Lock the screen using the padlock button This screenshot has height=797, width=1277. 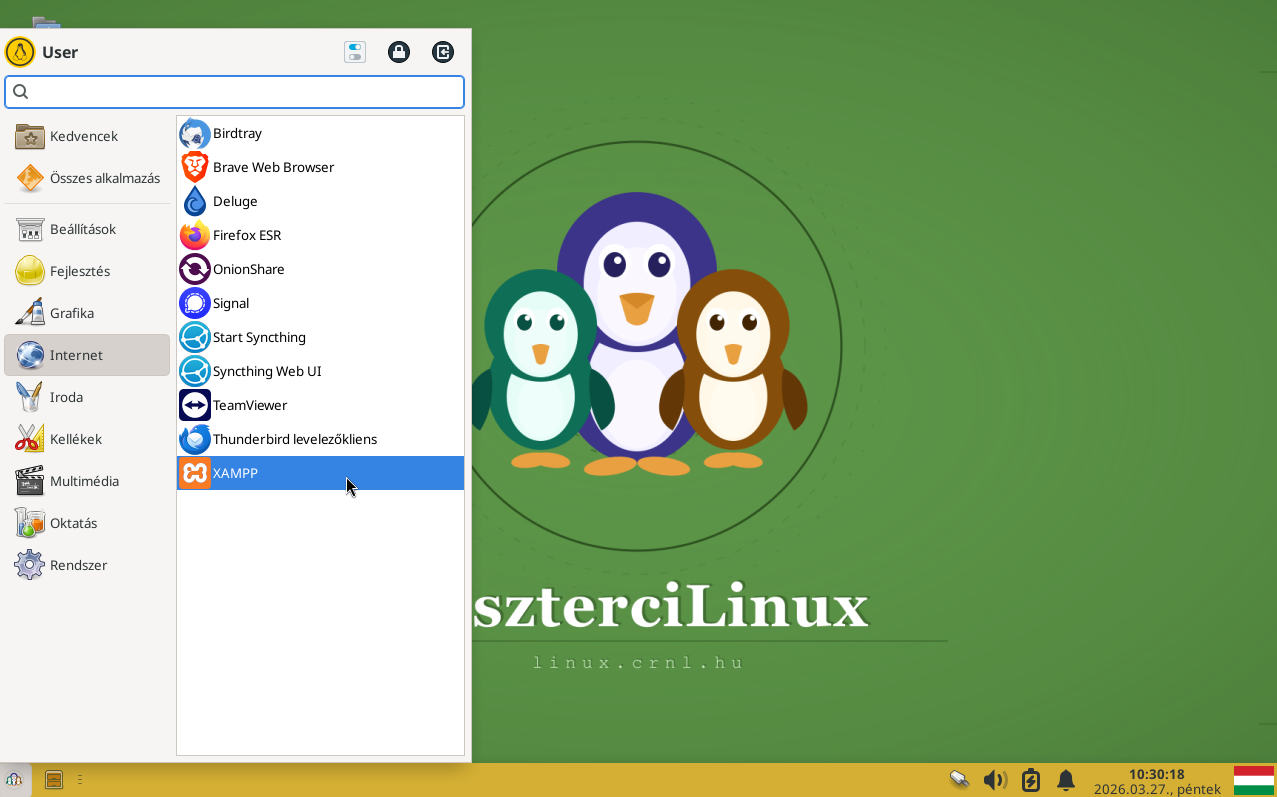point(399,52)
